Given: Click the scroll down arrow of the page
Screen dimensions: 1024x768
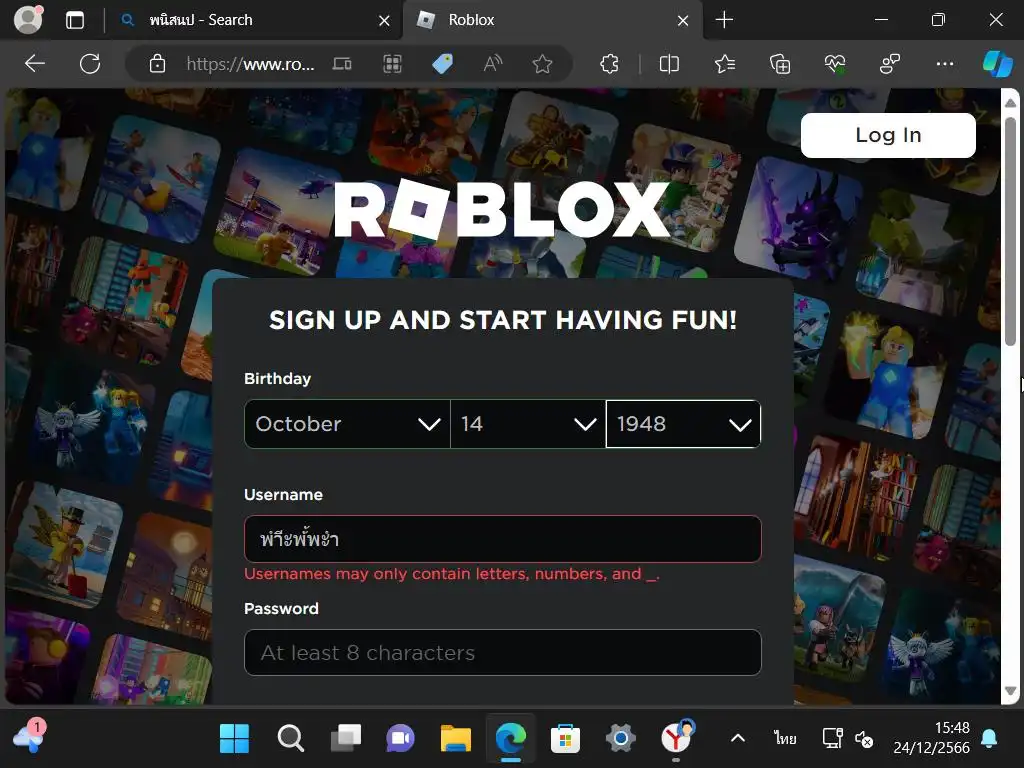Looking at the screenshot, I should pos(1010,691).
